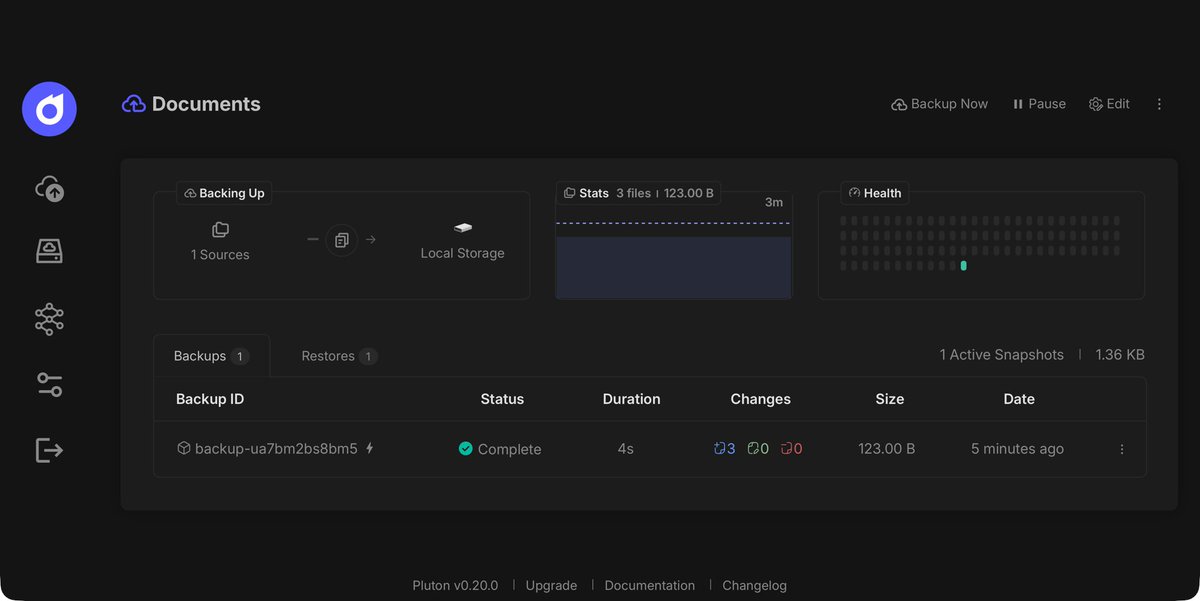Screen dimensions: 1200x601
Task: Click the Local Storage drive icon
Action: 462,228
